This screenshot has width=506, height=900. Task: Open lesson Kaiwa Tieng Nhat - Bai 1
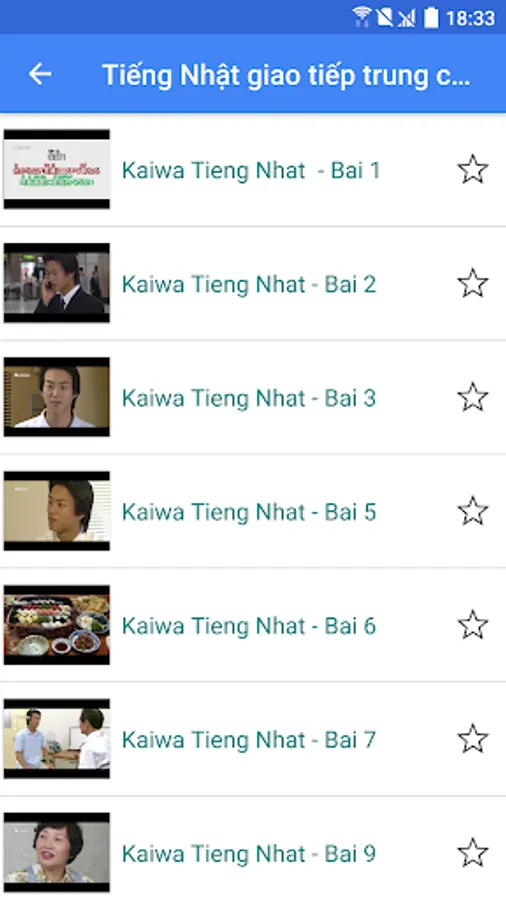(251, 170)
